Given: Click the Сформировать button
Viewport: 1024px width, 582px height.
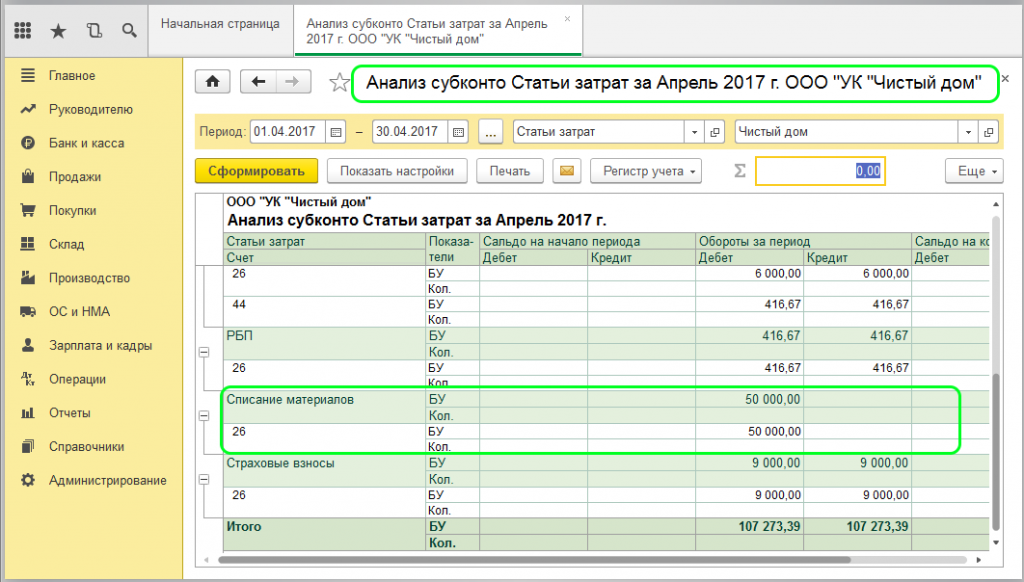Looking at the screenshot, I should tap(256, 171).
